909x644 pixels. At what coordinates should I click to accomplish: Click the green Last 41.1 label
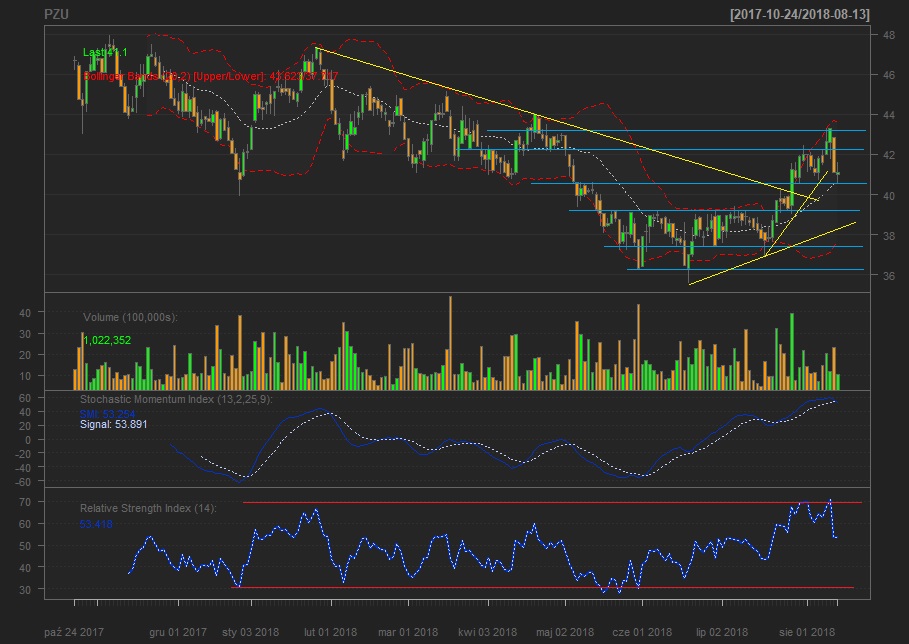105,52
